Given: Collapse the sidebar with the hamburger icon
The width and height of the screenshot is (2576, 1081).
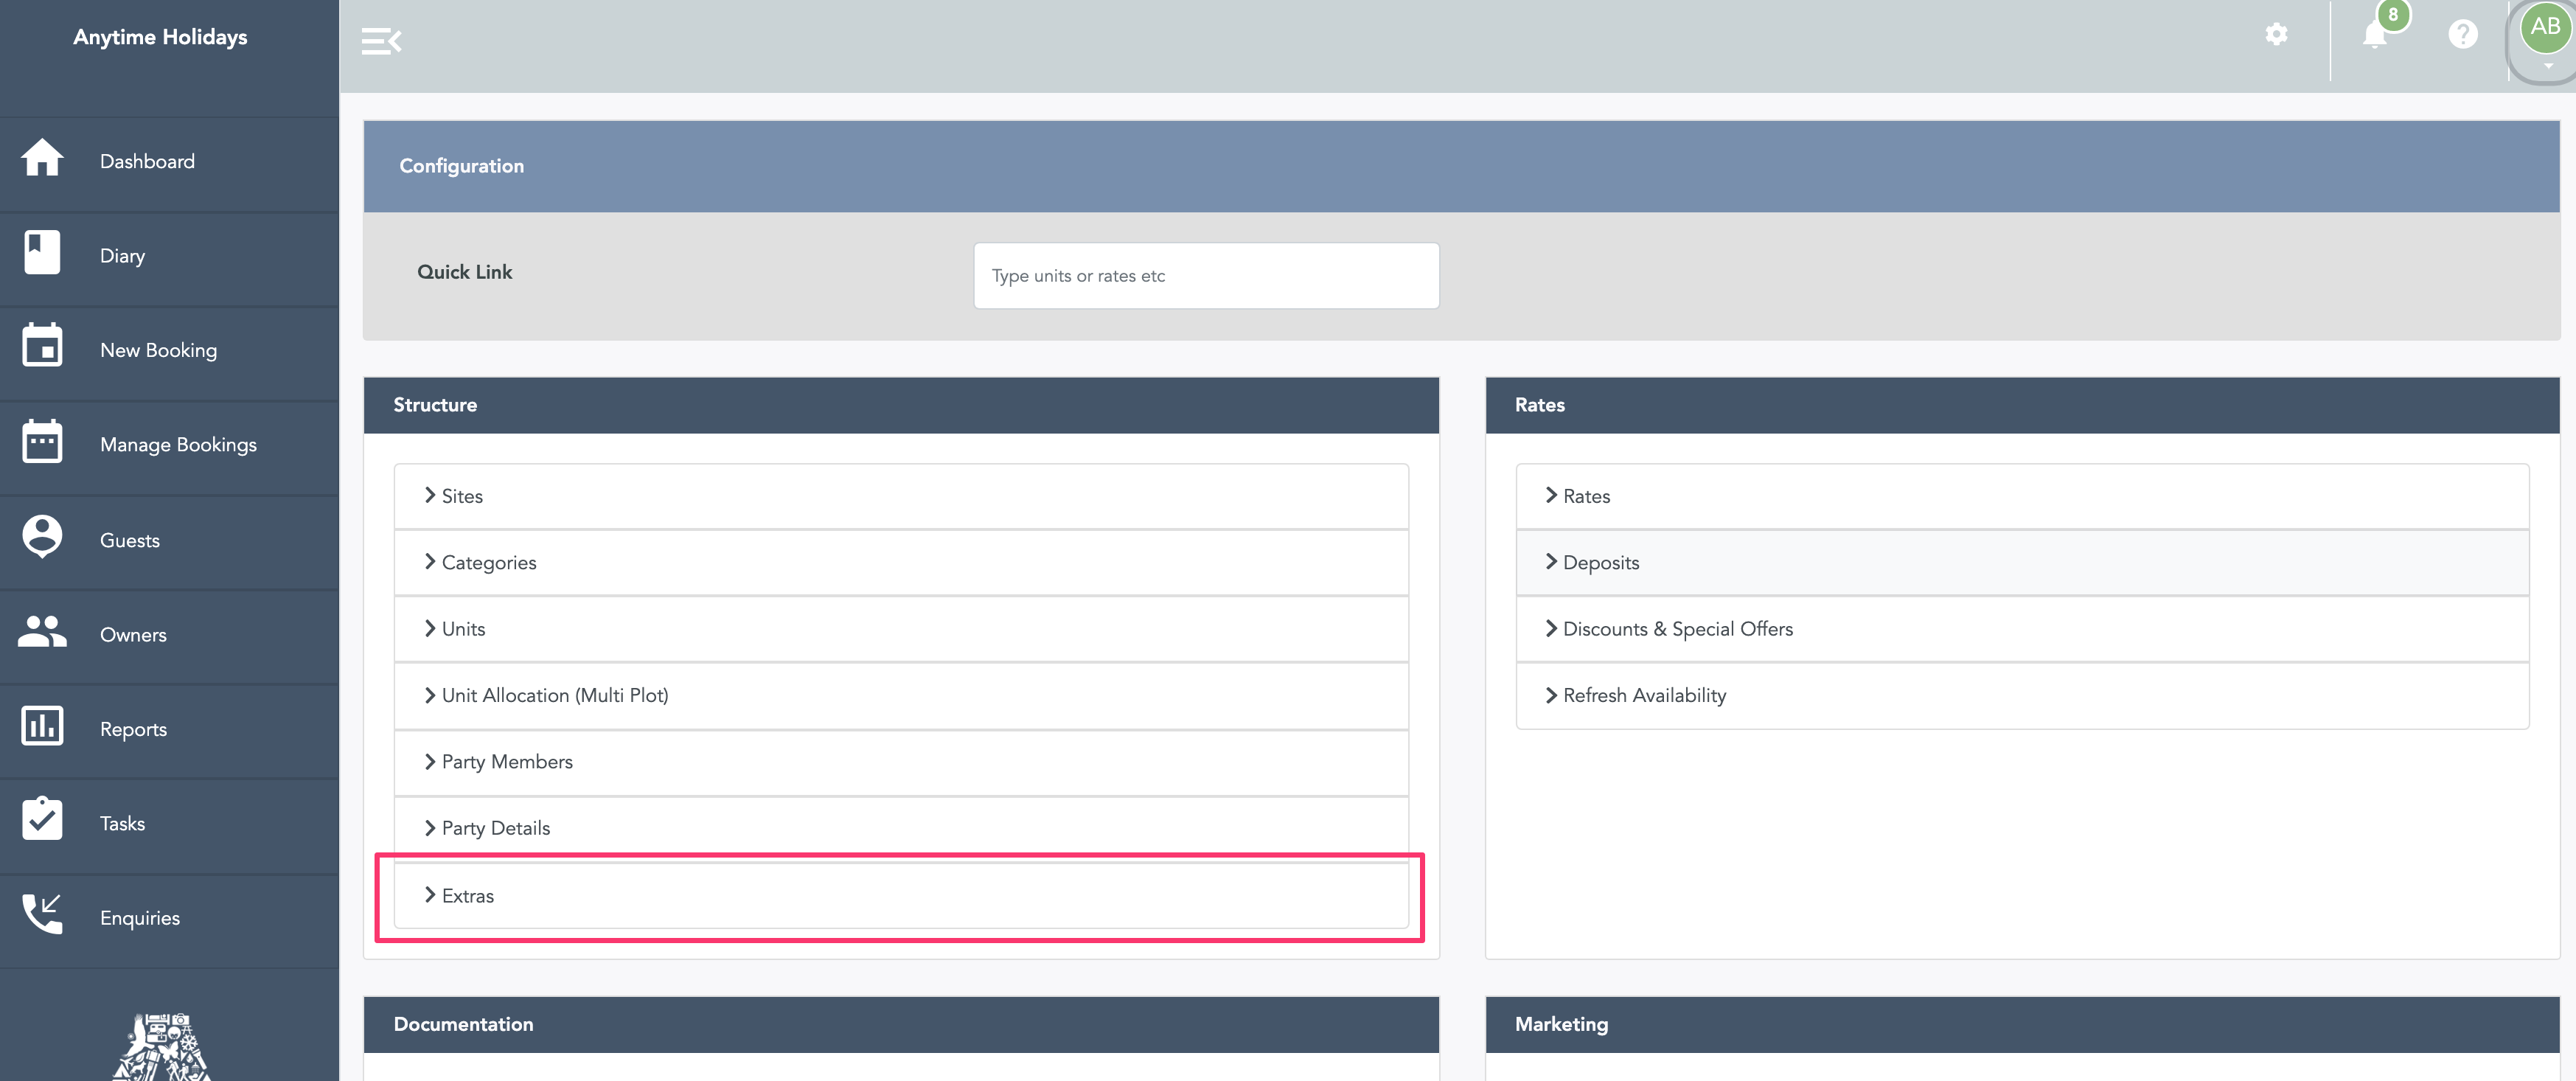Looking at the screenshot, I should click(381, 42).
